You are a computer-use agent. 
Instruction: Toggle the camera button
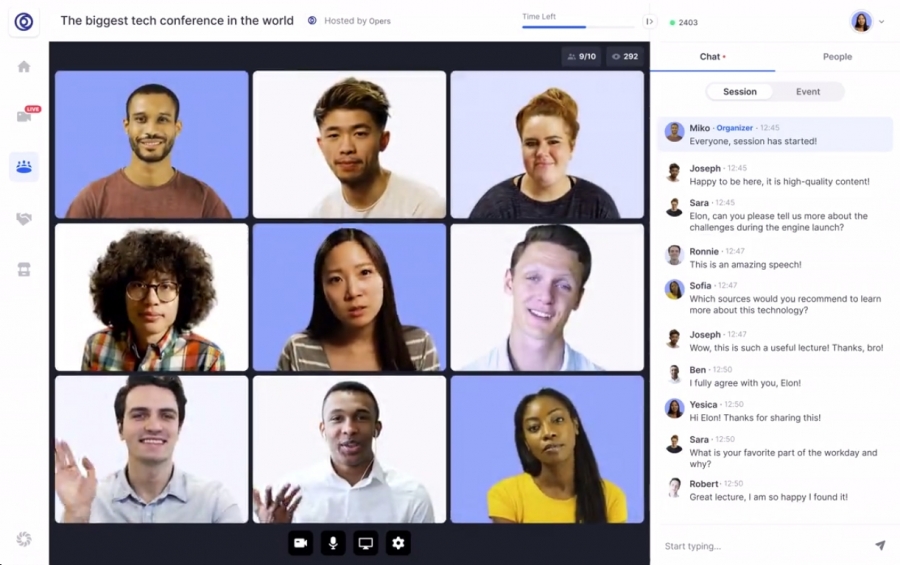pyautogui.click(x=300, y=543)
